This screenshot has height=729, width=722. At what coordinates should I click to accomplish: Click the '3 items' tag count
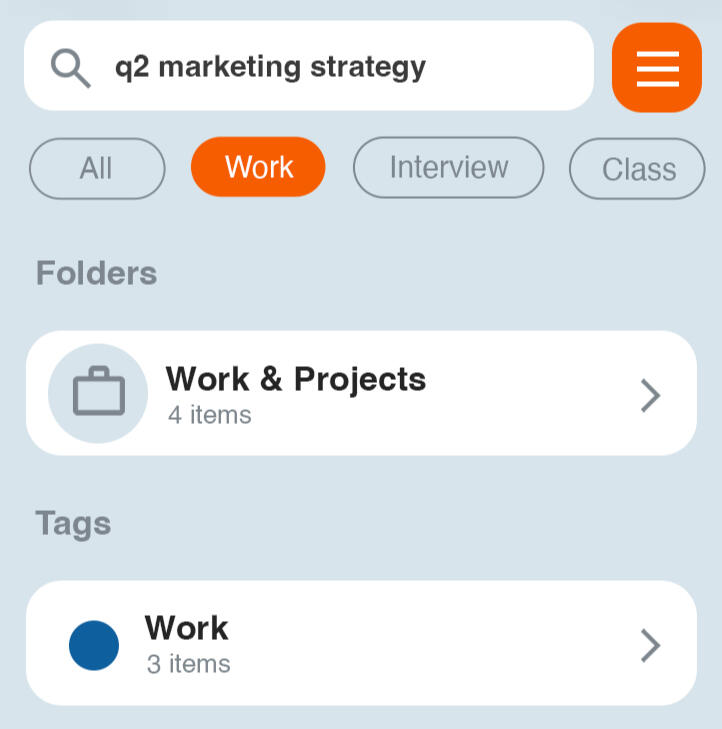pyautogui.click(x=188, y=664)
